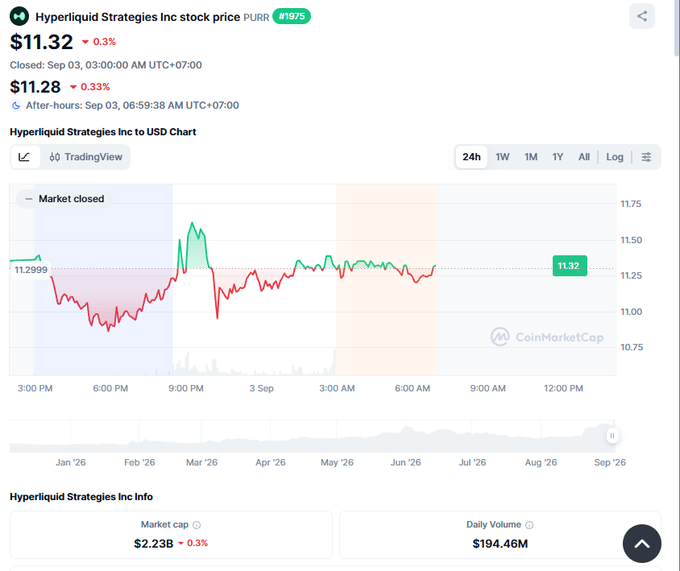Select the 24h time range

471,157
